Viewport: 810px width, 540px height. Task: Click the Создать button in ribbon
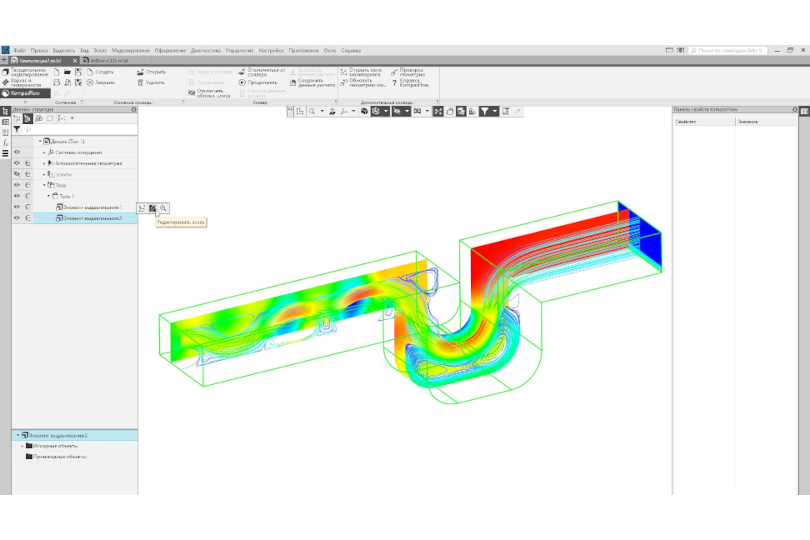[100, 72]
